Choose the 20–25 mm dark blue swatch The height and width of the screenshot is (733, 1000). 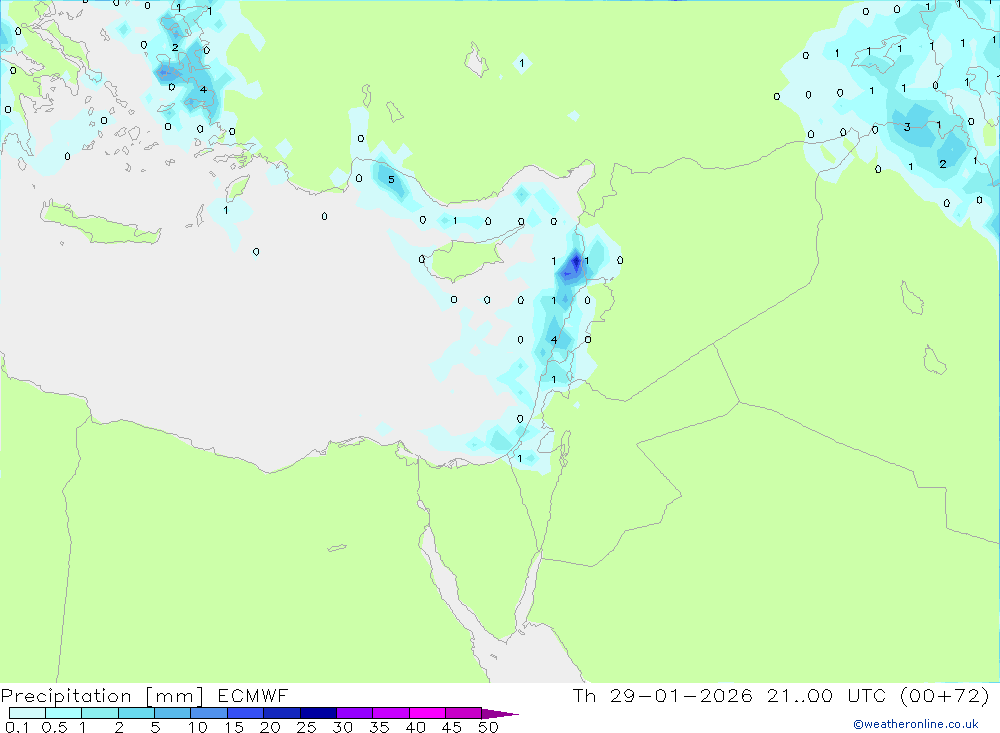(x=282, y=713)
